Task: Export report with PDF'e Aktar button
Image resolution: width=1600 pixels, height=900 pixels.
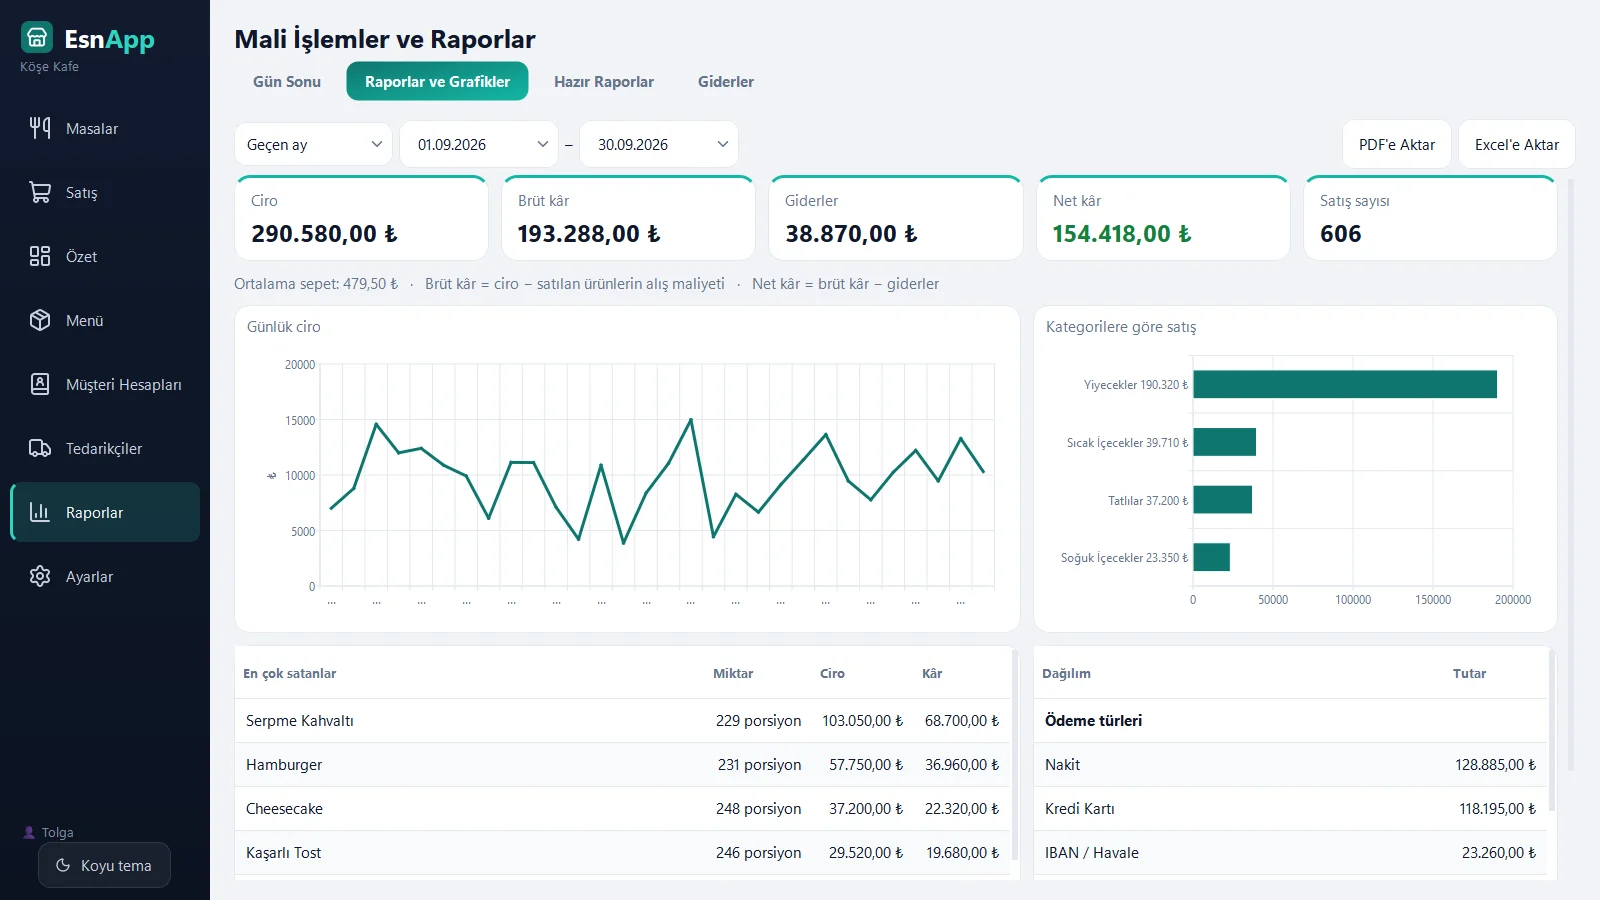Action: click(x=1397, y=144)
